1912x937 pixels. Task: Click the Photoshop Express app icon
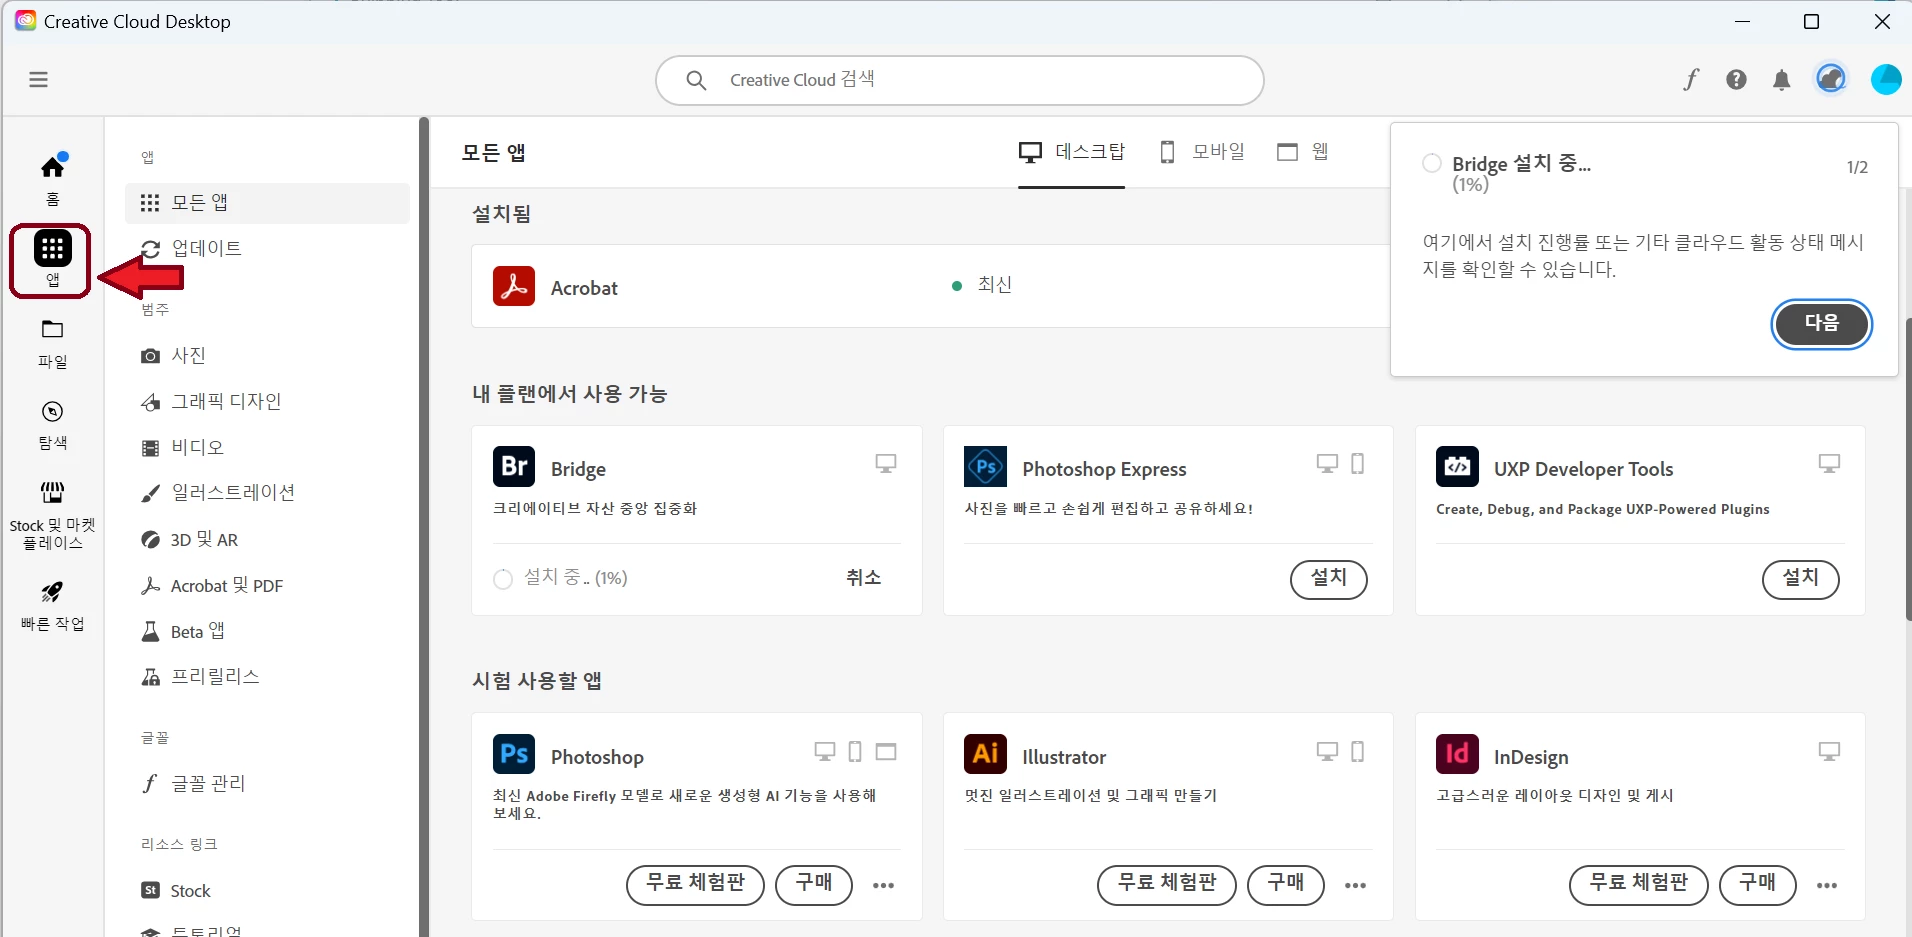[985, 466]
